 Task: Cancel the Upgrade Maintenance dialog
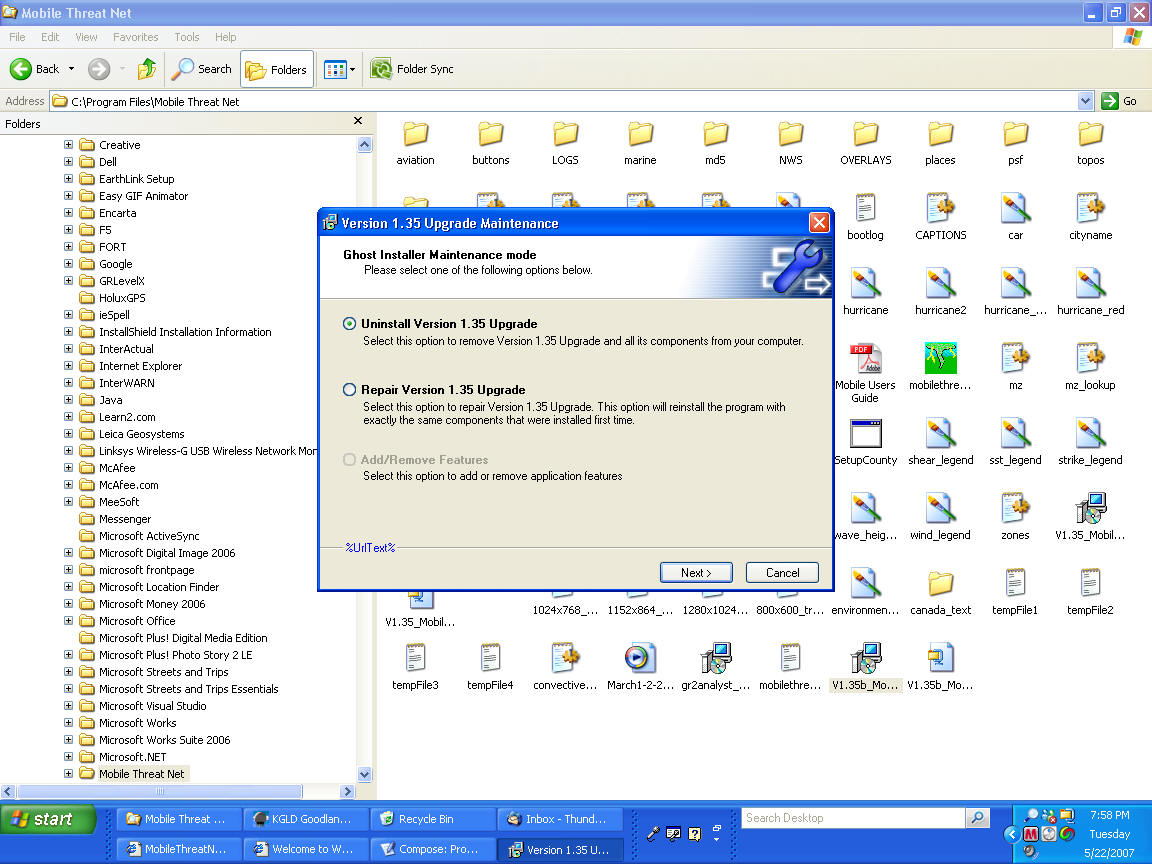coord(782,573)
